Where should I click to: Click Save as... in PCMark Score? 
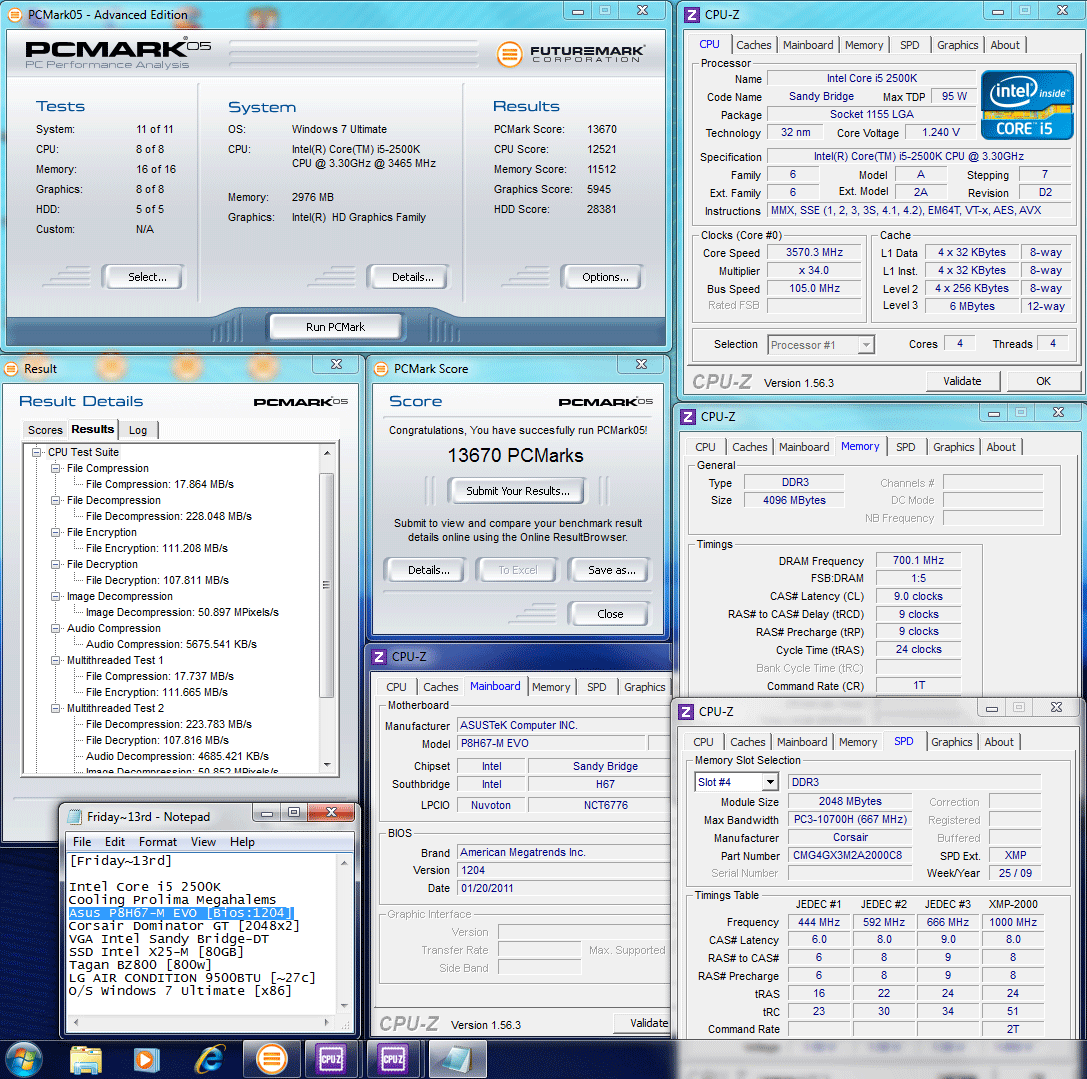pos(611,570)
